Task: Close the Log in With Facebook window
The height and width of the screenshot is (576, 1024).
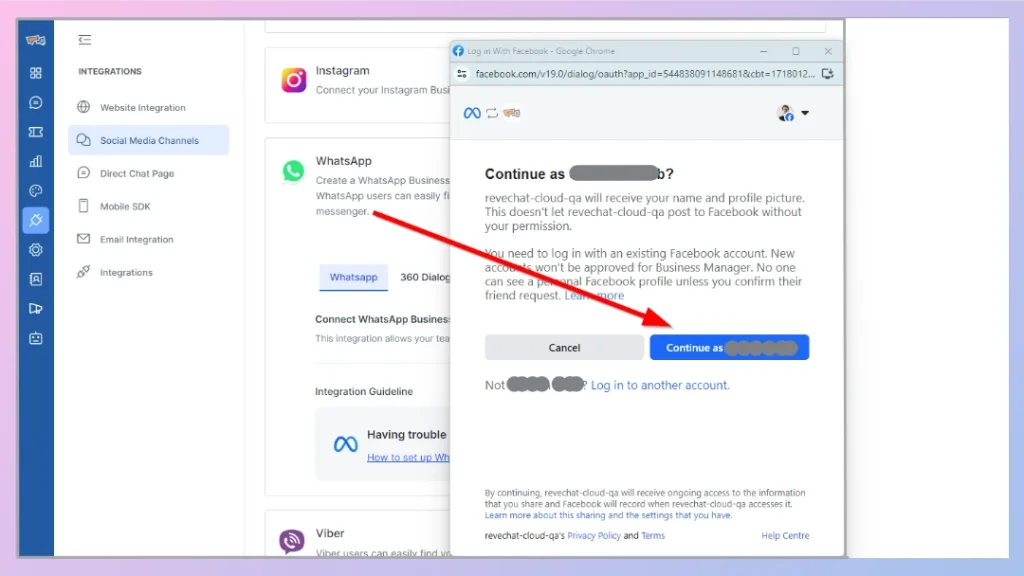Action: 828,51
